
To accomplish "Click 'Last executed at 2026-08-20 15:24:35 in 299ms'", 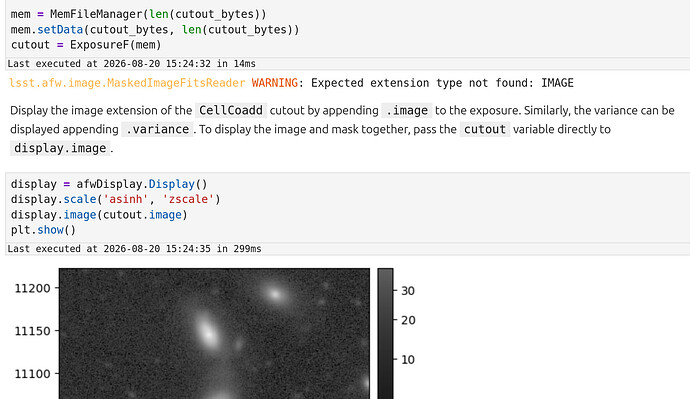I will [x=134, y=249].
